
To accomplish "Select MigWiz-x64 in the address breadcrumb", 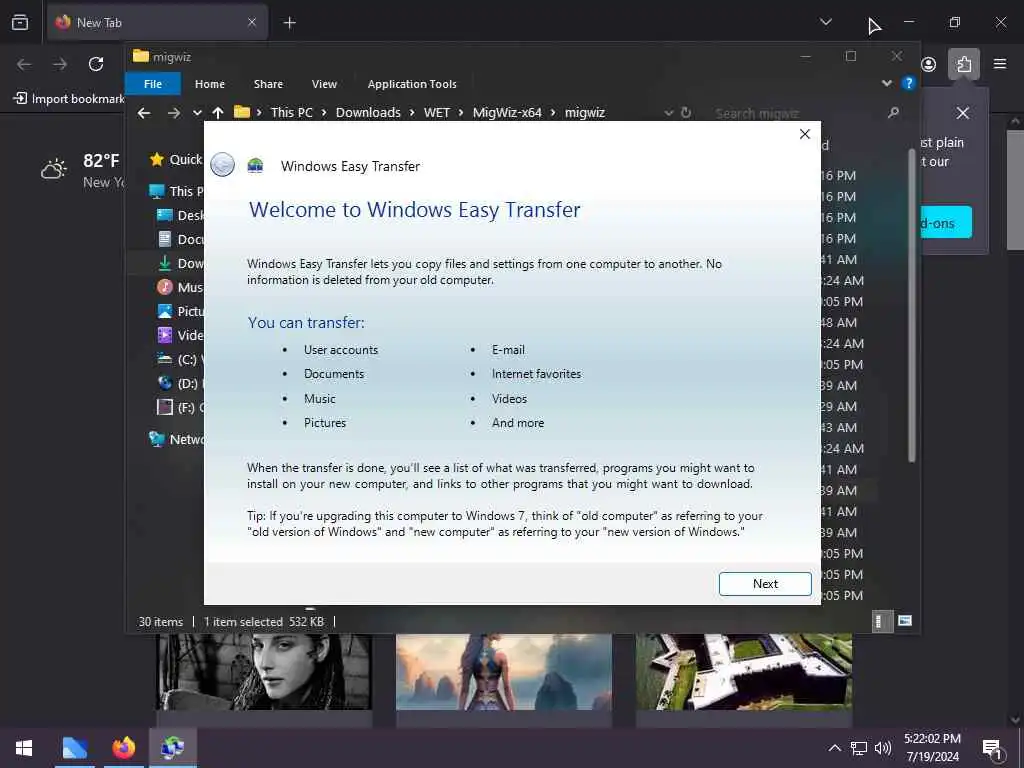I will (x=507, y=112).
